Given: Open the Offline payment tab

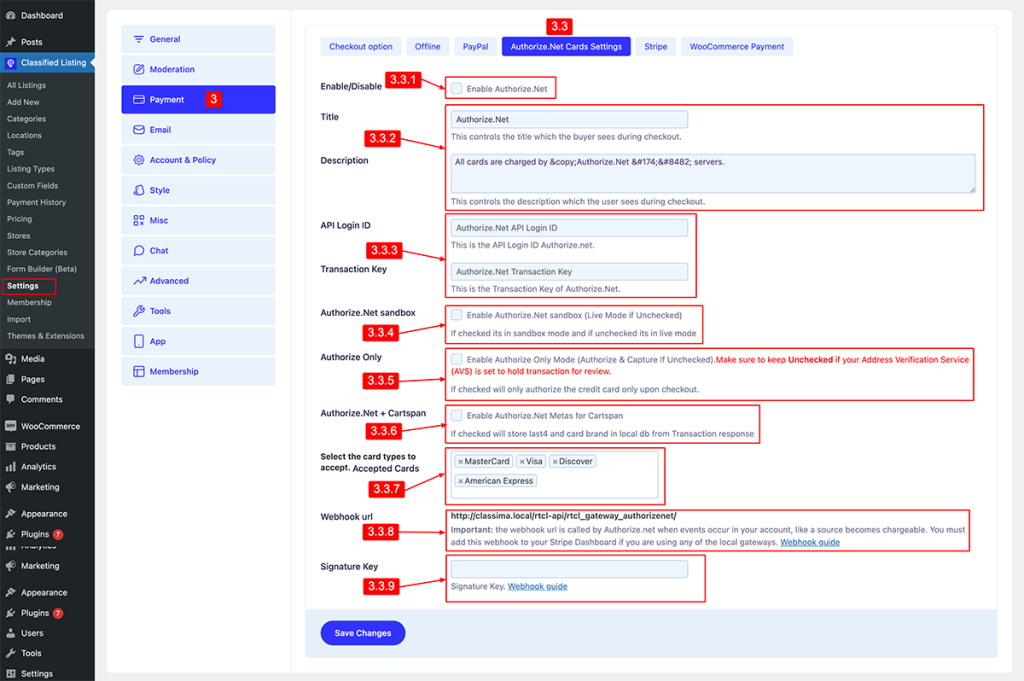Looking at the screenshot, I should click(x=427, y=46).
